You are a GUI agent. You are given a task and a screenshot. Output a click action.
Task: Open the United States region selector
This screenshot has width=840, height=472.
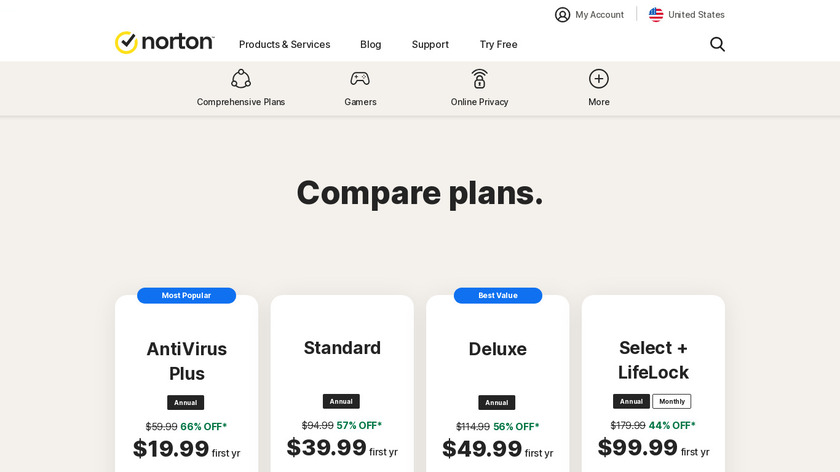tap(696, 15)
